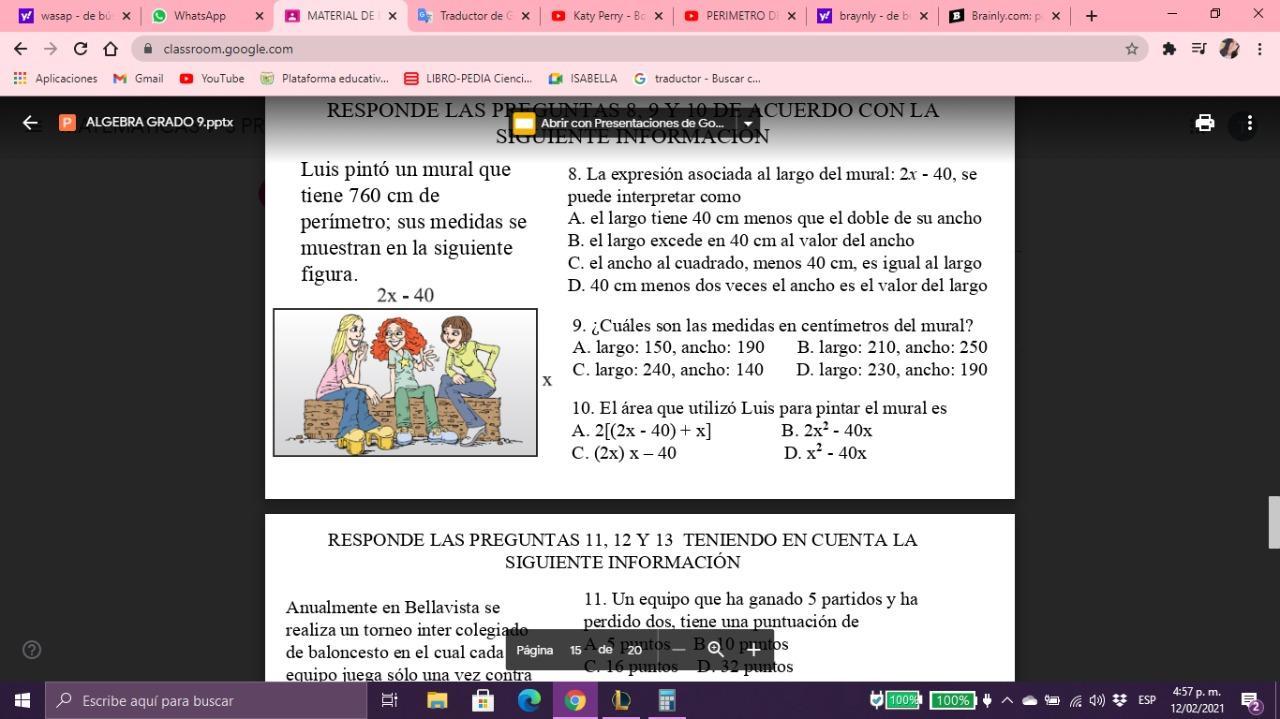1280x719 pixels.
Task: Open Task View on the taskbar
Action: pyautogui.click(x=390, y=700)
